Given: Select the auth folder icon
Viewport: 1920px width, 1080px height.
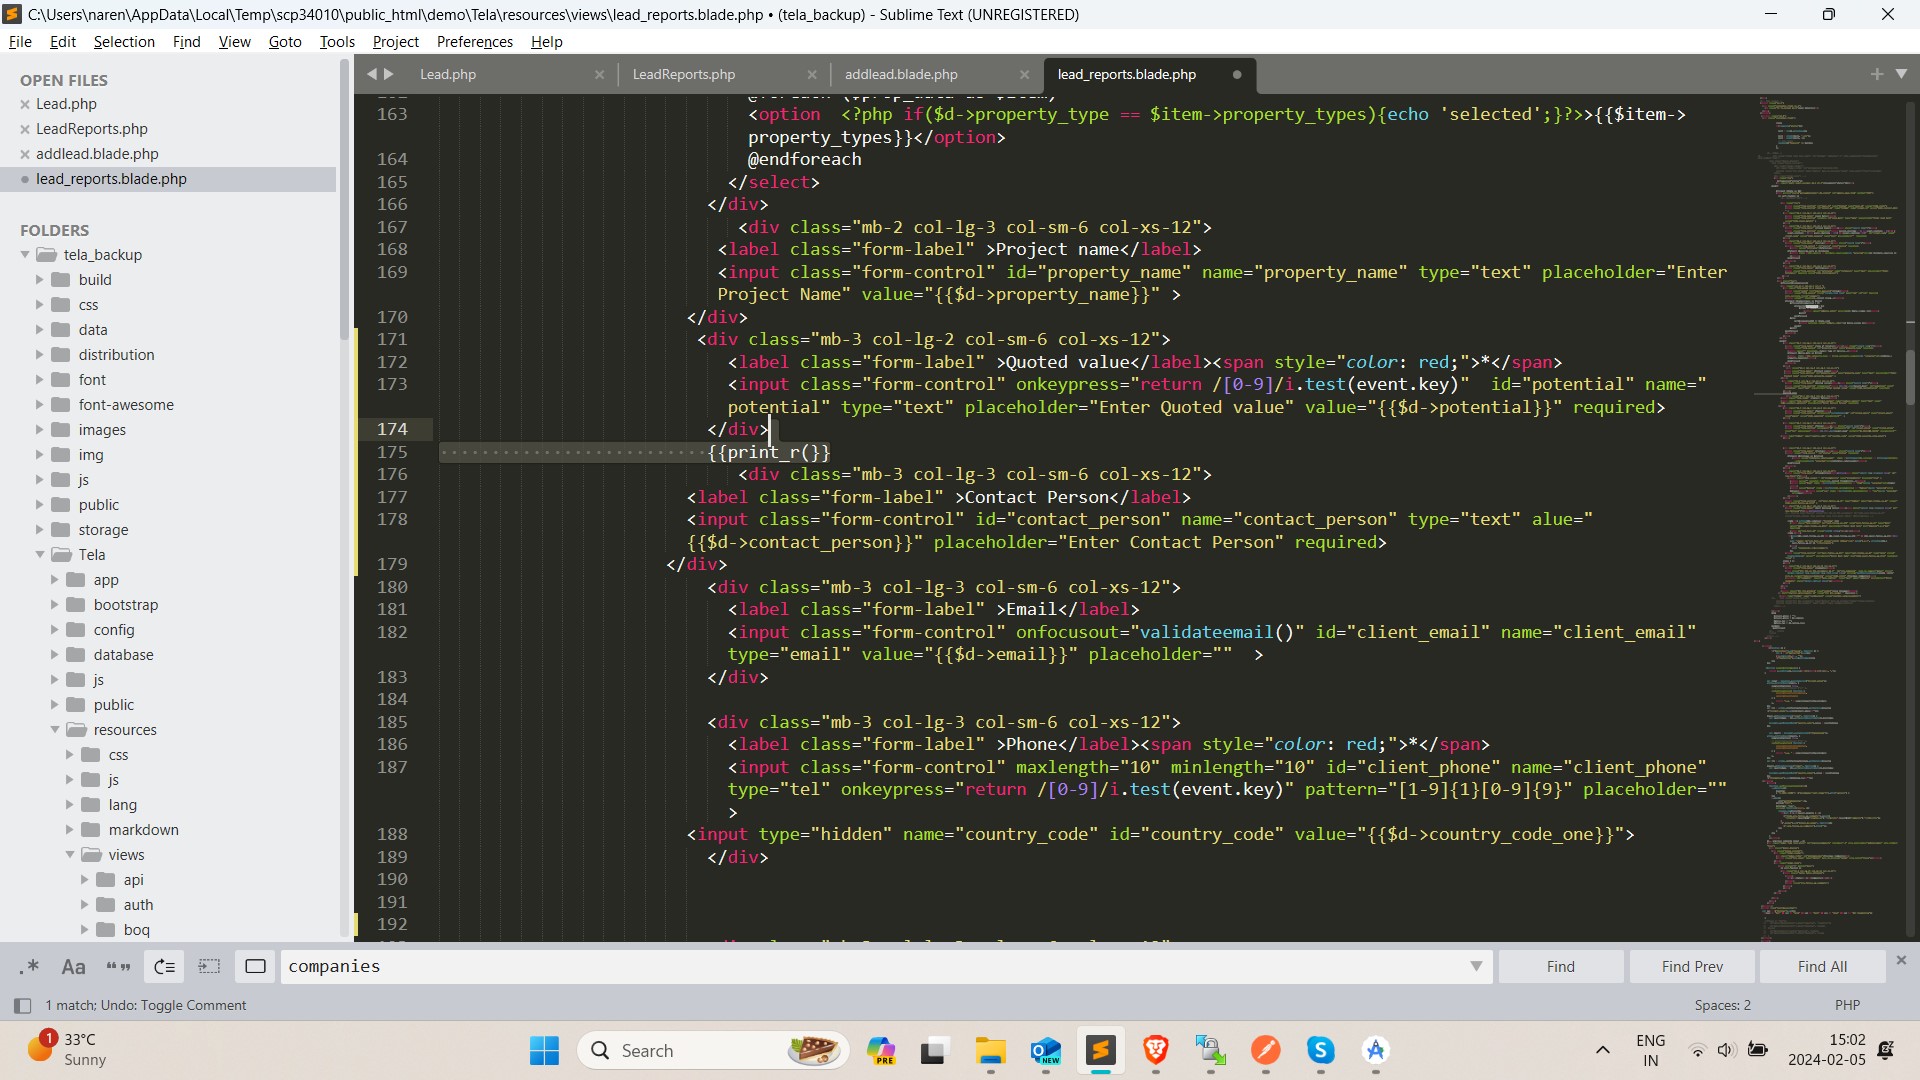Looking at the screenshot, I should pos(105,905).
